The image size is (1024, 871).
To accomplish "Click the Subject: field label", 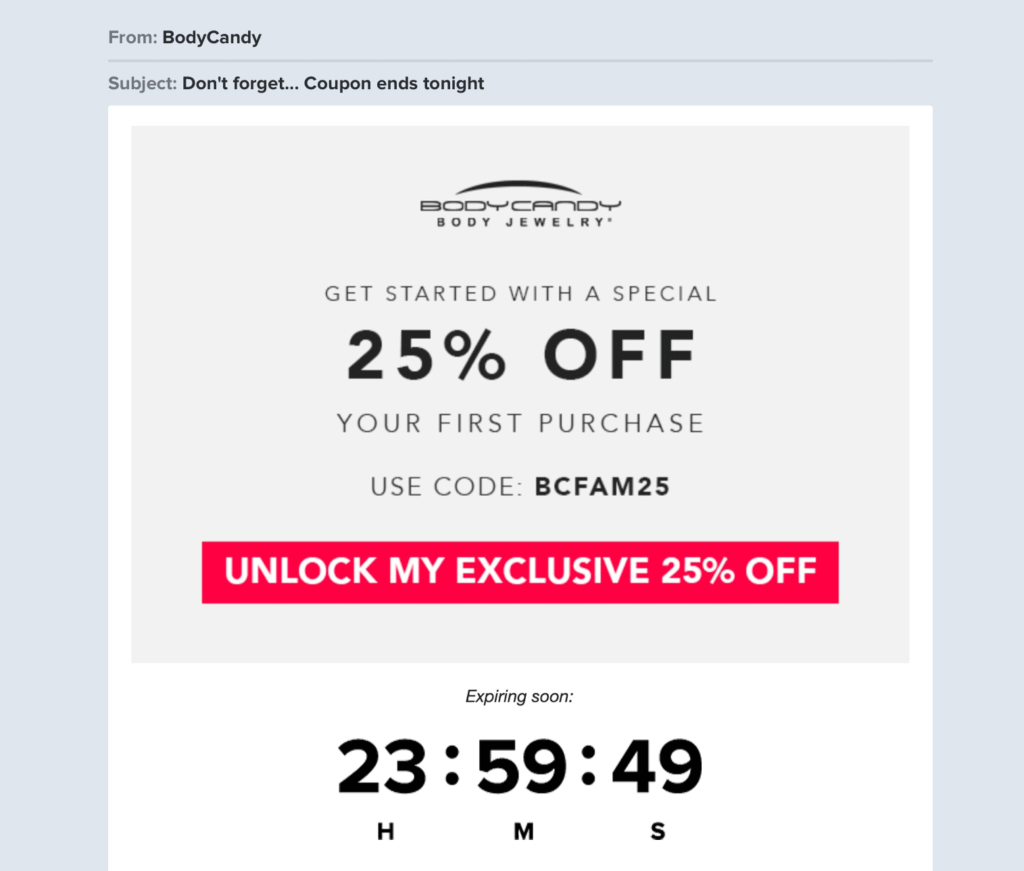I will coord(142,83).
